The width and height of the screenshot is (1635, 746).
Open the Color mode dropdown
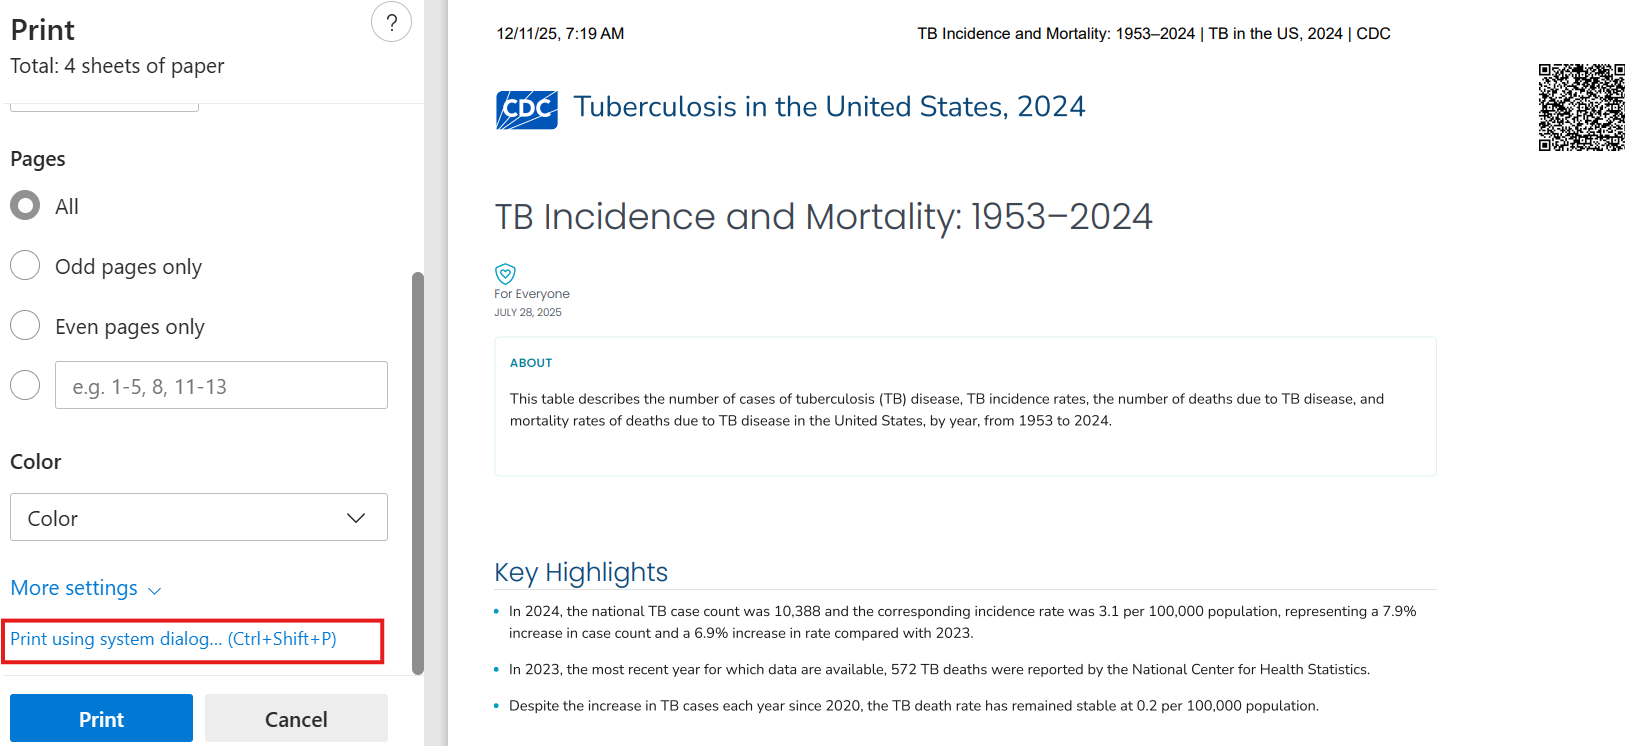[x=199, y=518]
